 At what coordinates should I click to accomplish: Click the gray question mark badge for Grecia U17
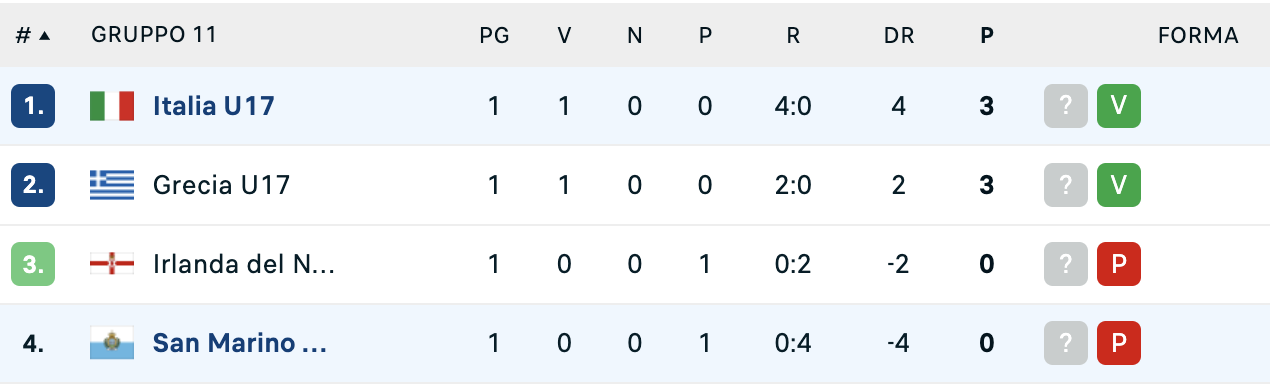coord(1066,185)
